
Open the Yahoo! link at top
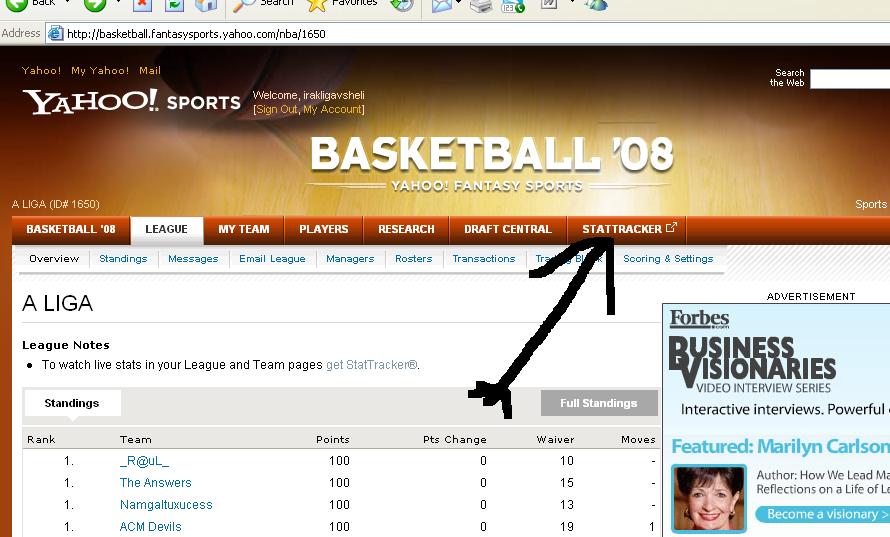coord(41,70)
